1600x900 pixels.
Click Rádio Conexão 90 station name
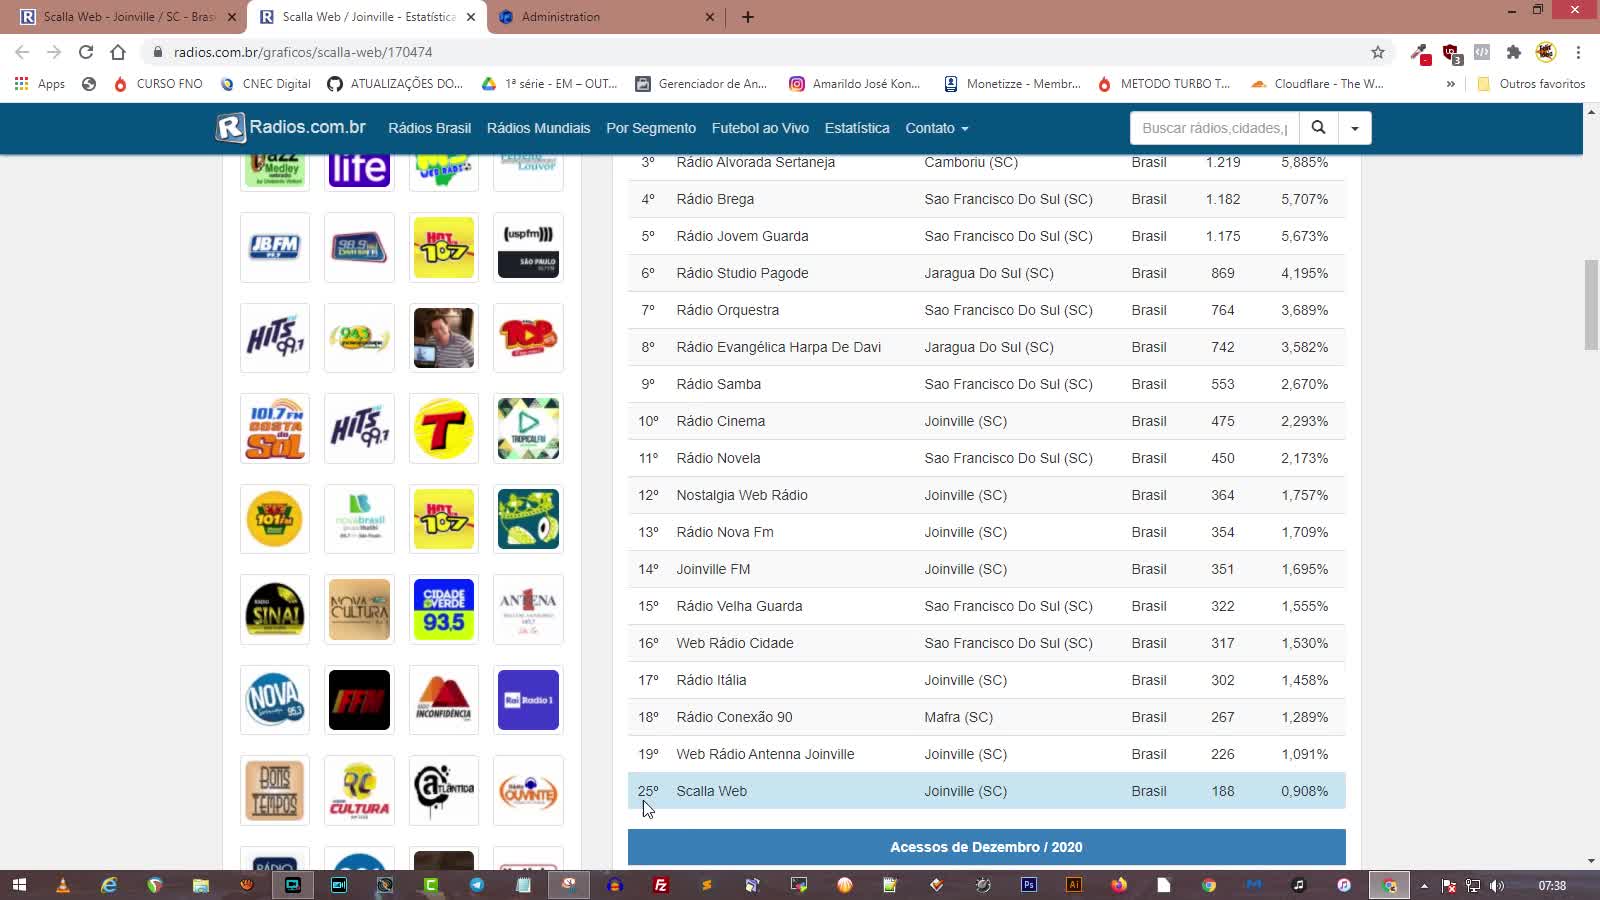point(734,717)
